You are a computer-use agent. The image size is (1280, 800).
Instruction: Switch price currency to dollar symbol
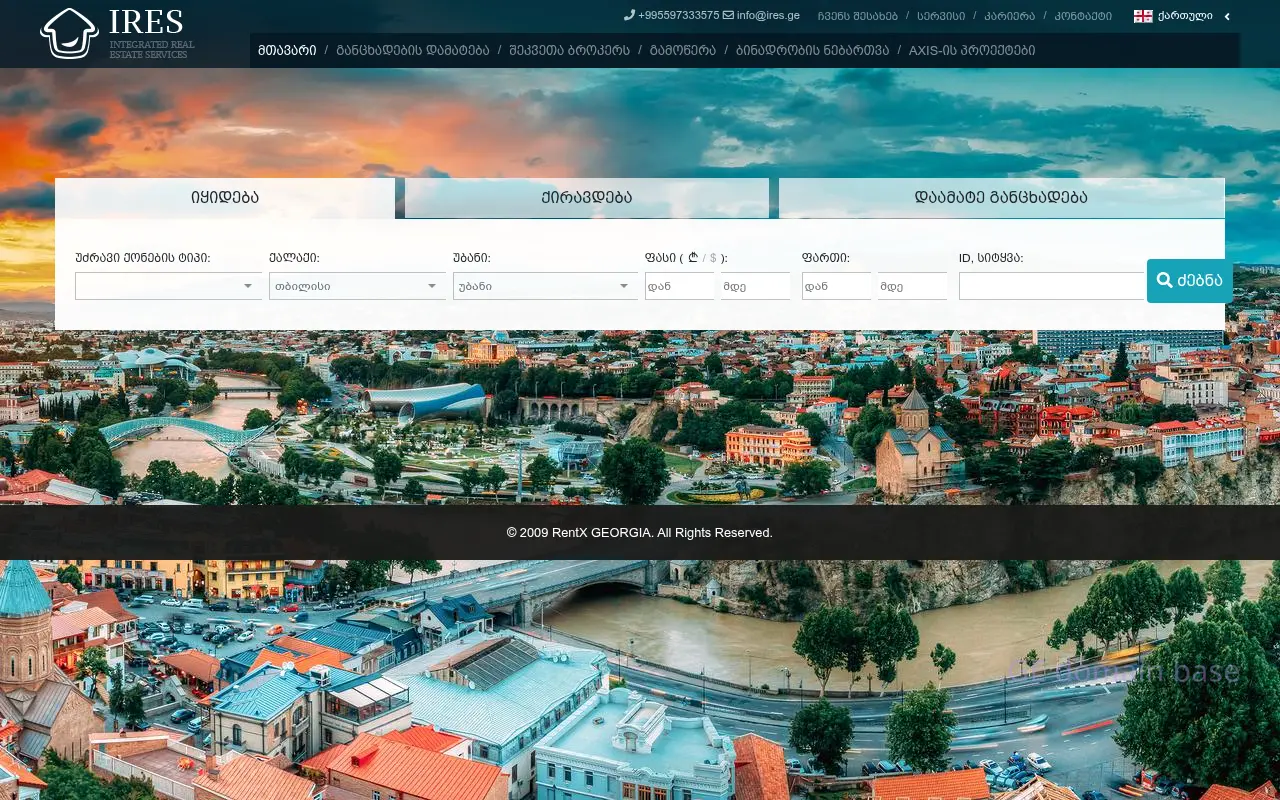713,258
